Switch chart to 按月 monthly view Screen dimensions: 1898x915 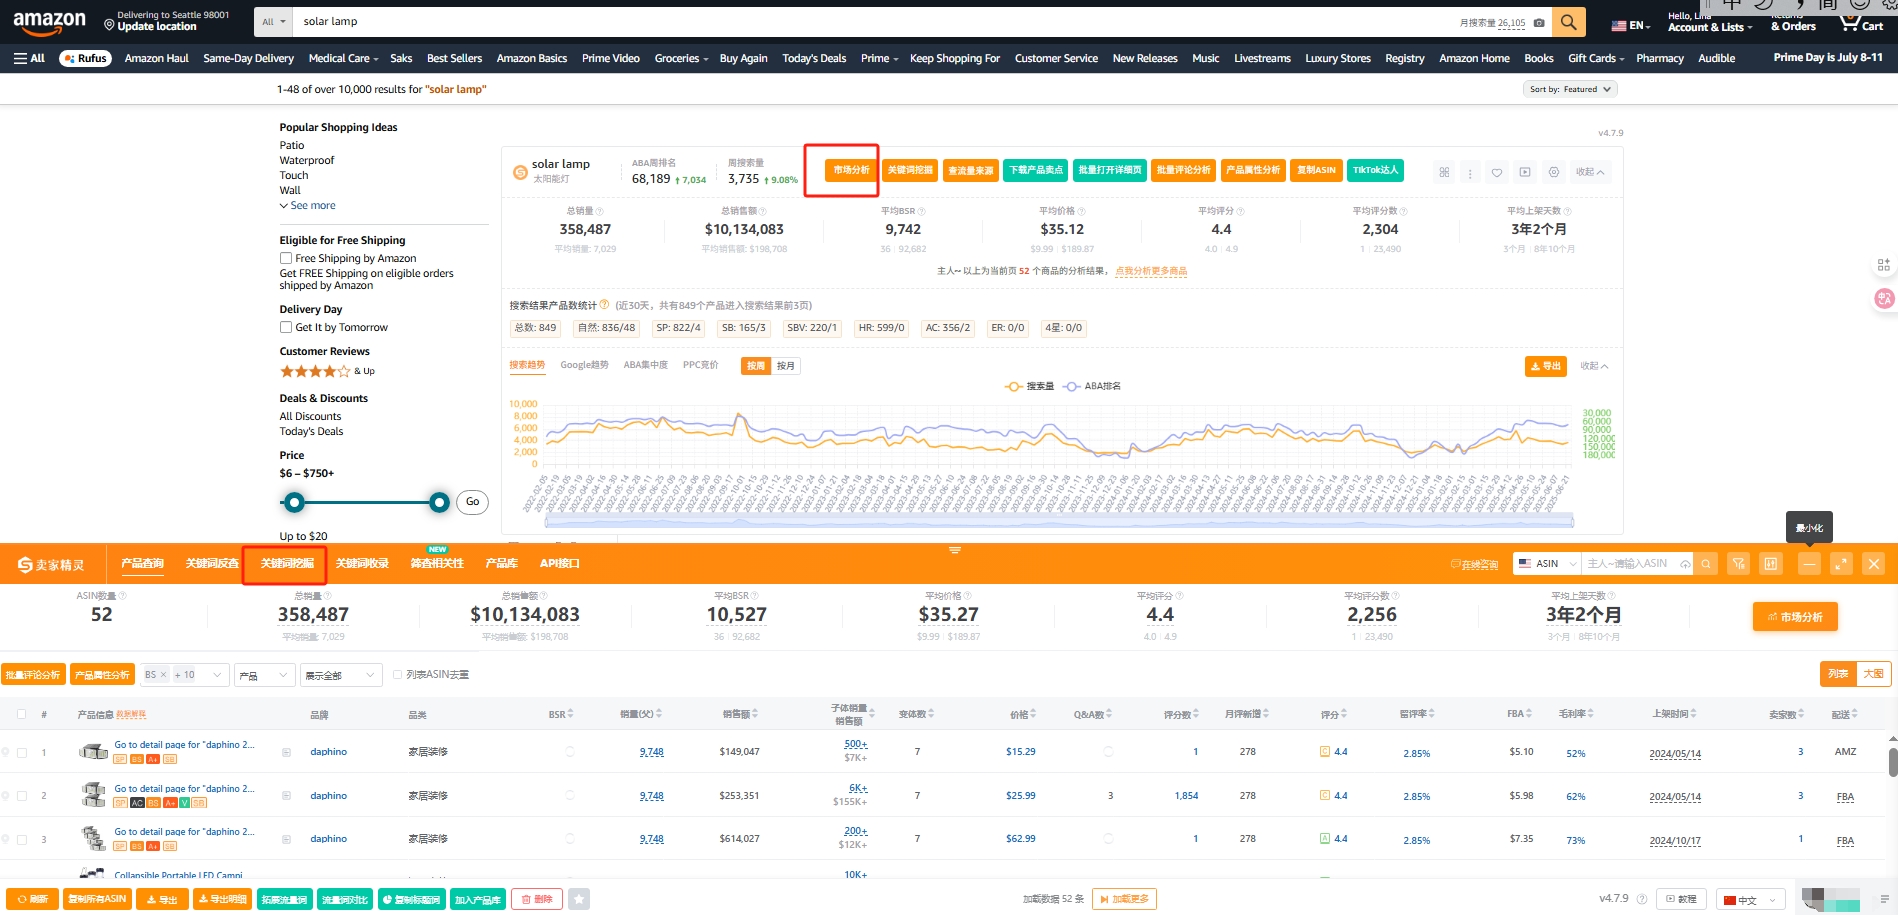pos(785,366)
